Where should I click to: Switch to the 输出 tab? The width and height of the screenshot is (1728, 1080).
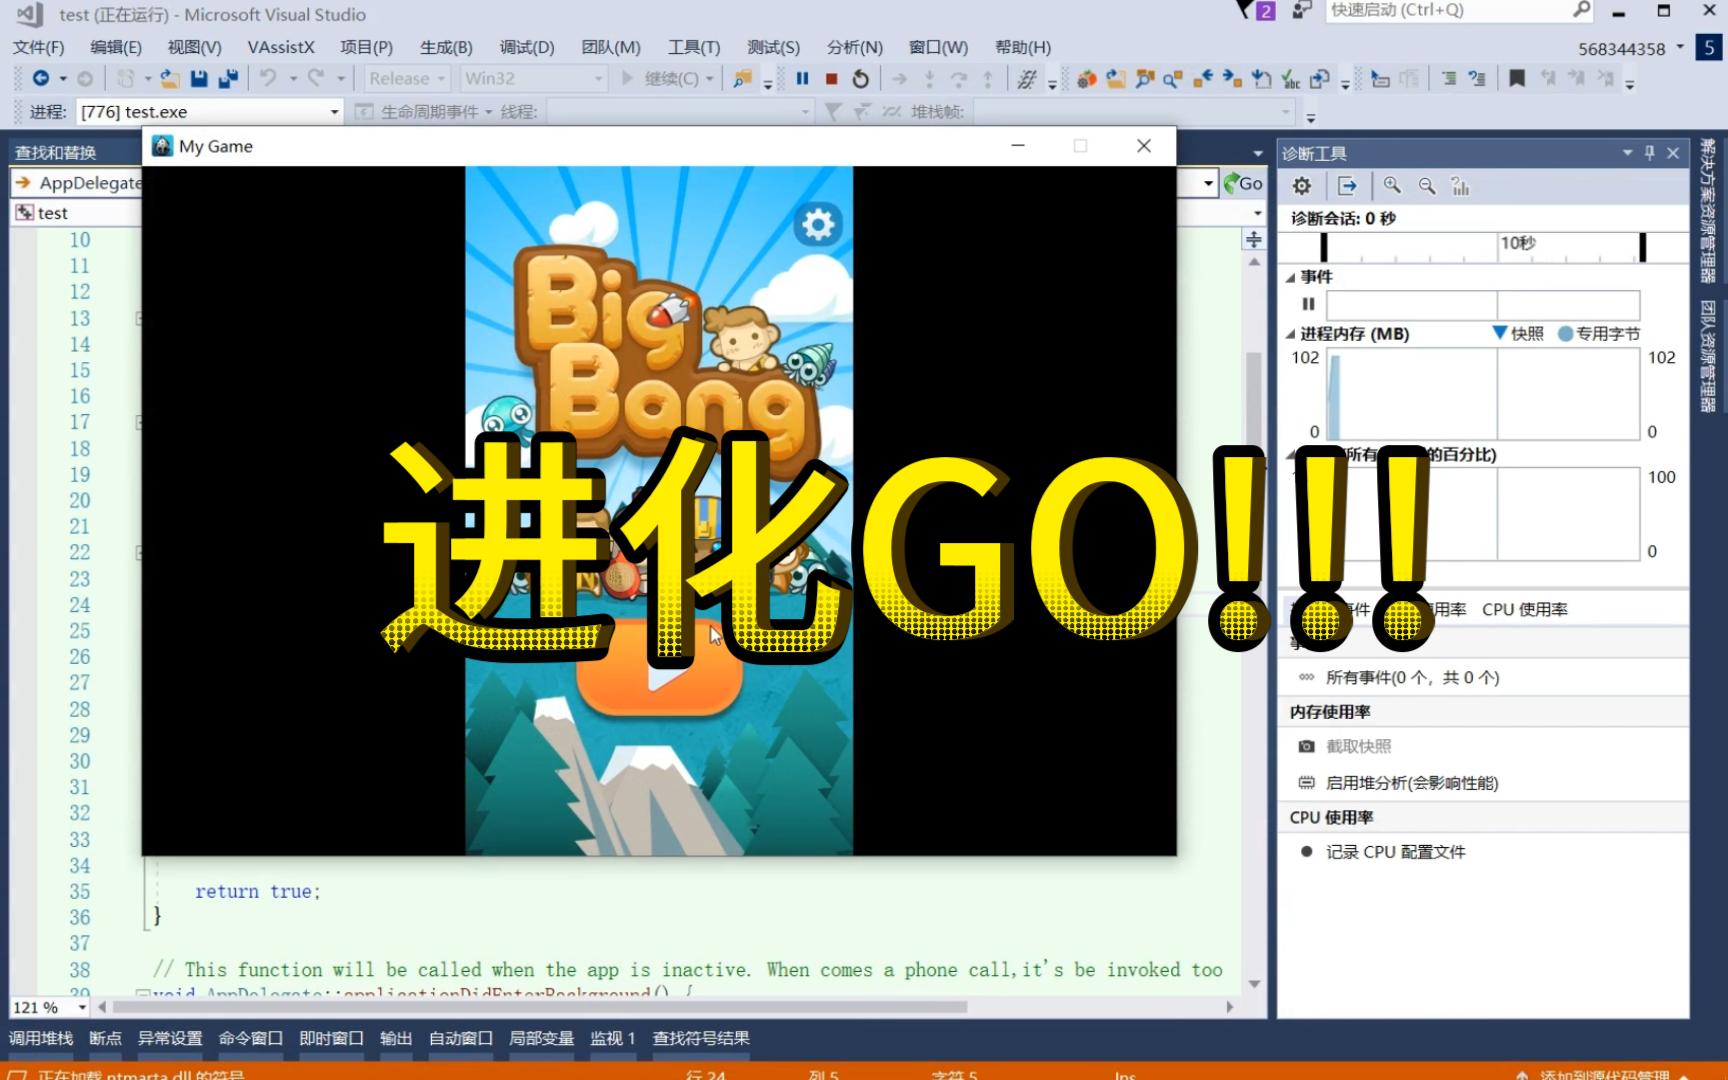396,1038
